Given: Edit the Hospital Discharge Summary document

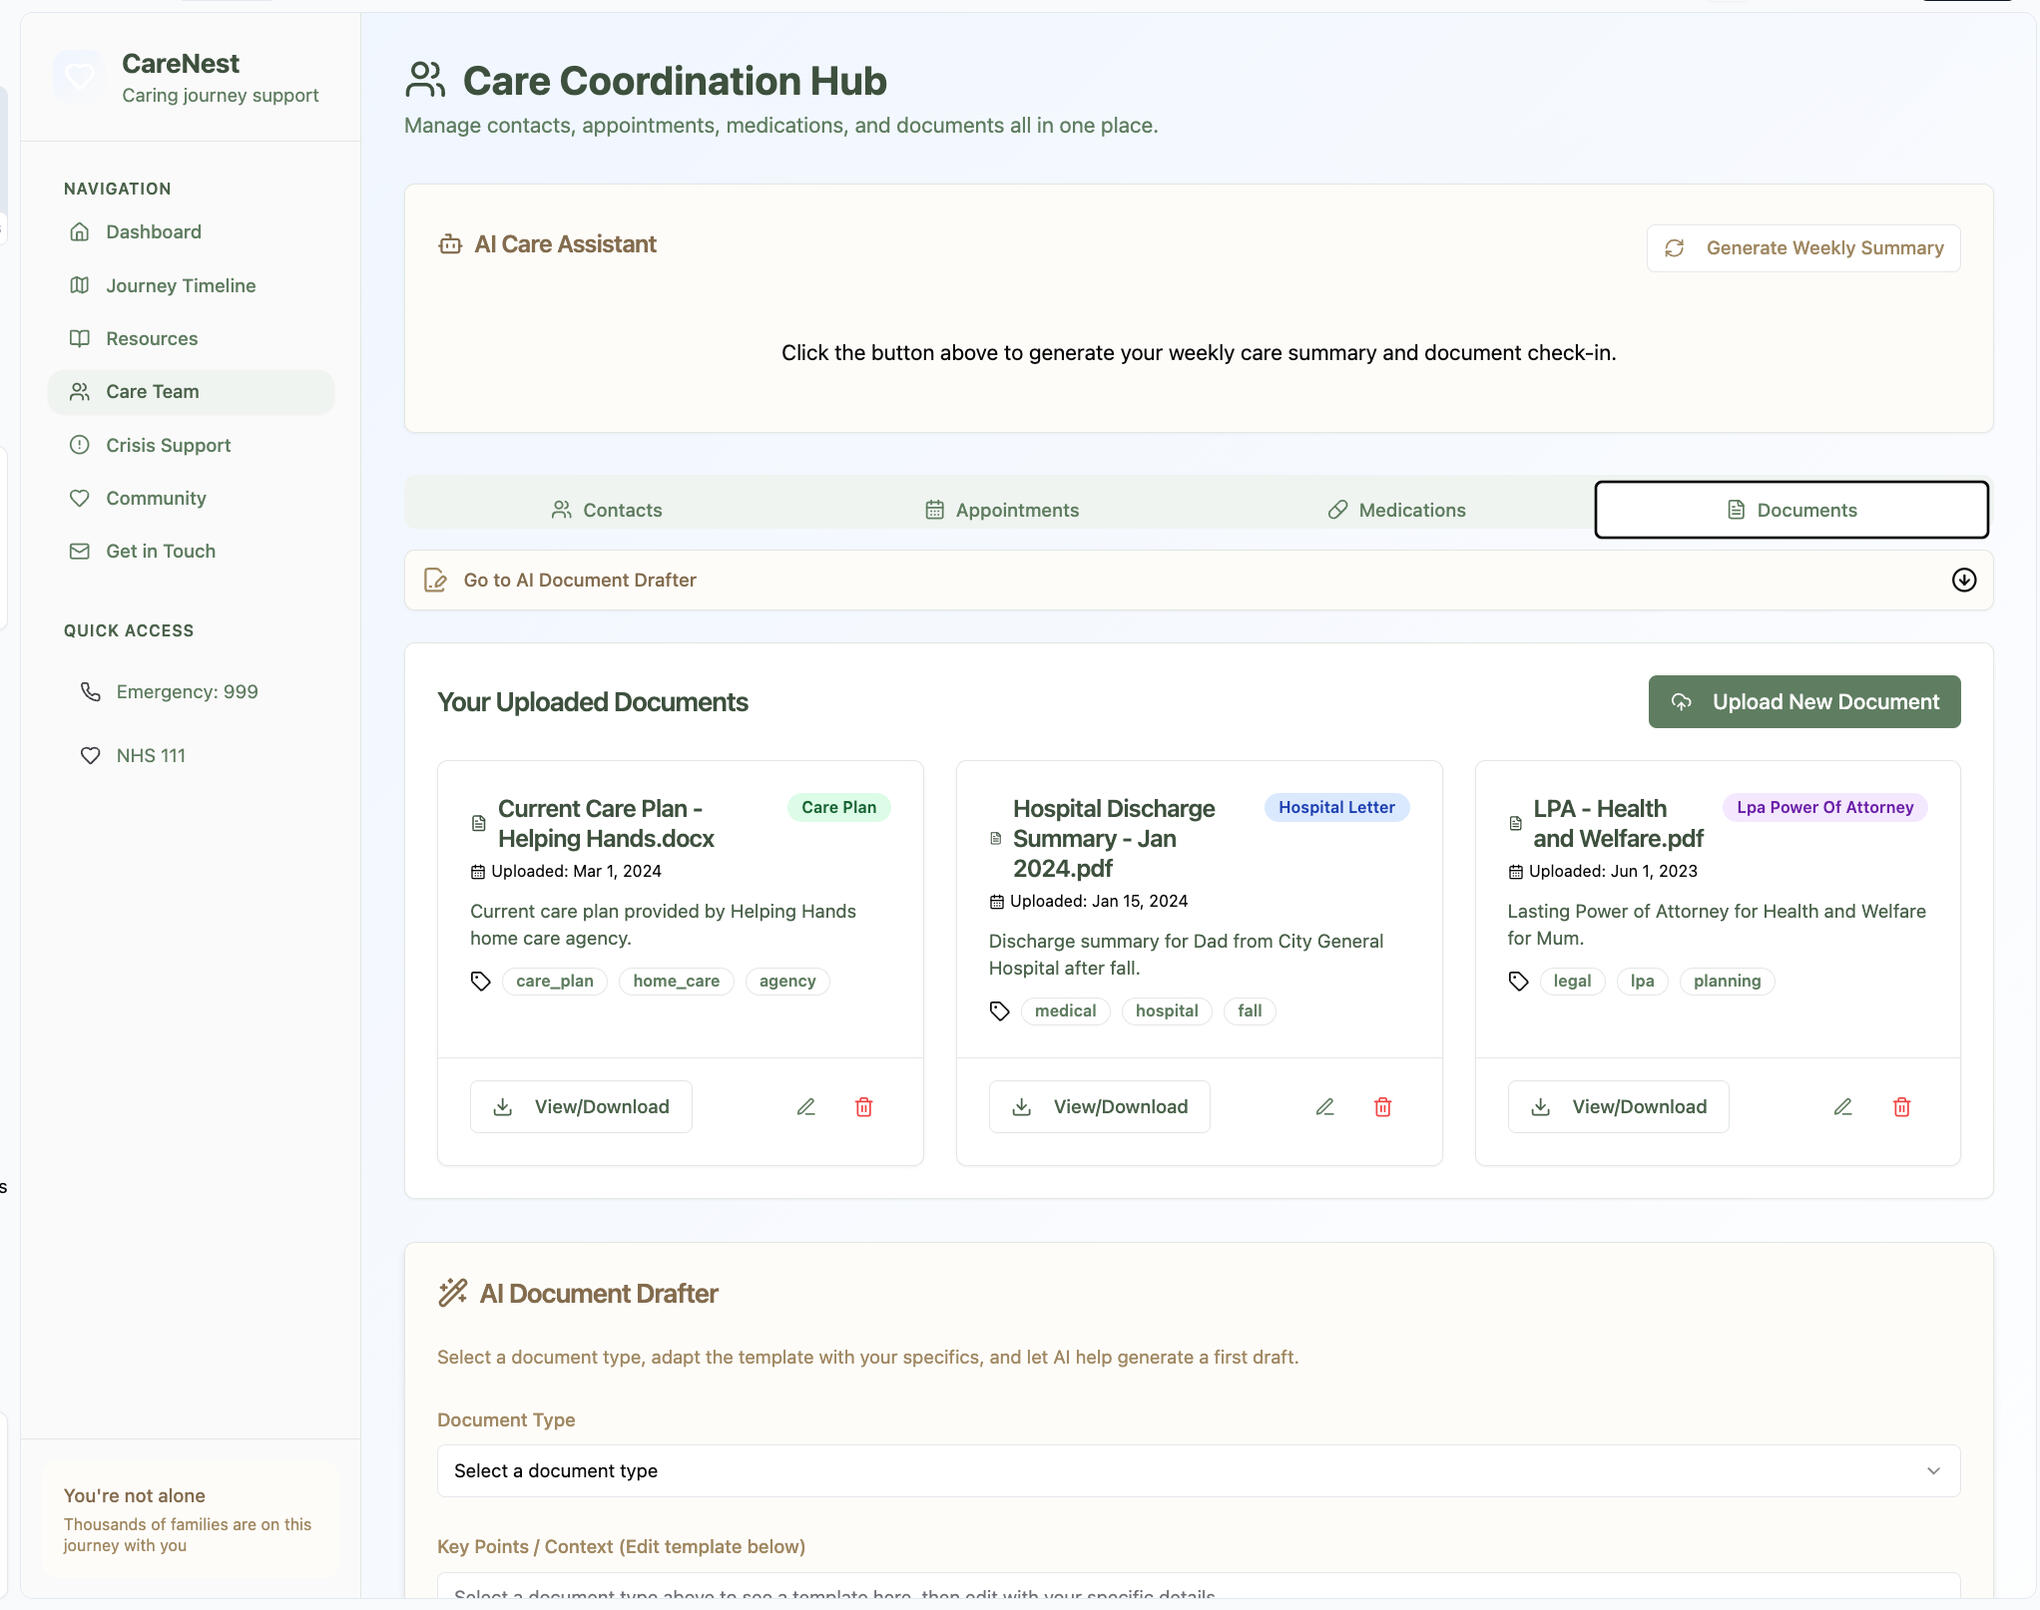Looking at the screenshot, I should click(x=1325, y=1107).
